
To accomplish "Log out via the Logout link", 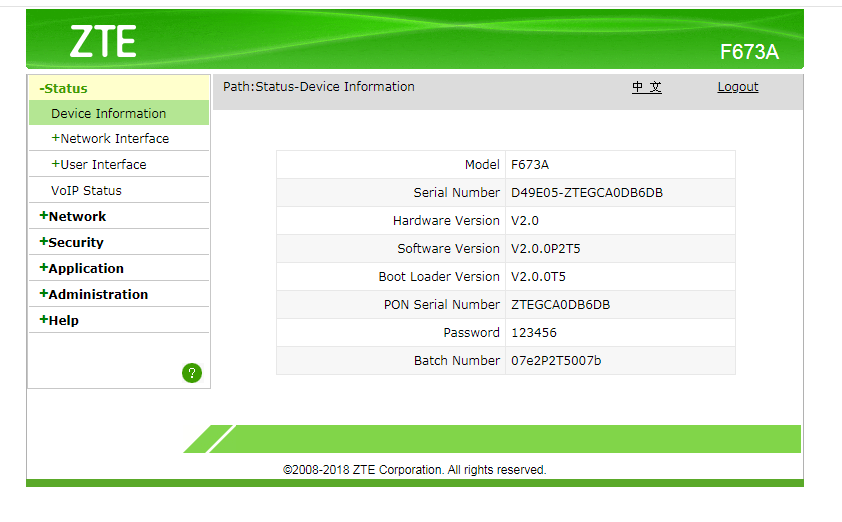I will (738, 87).
